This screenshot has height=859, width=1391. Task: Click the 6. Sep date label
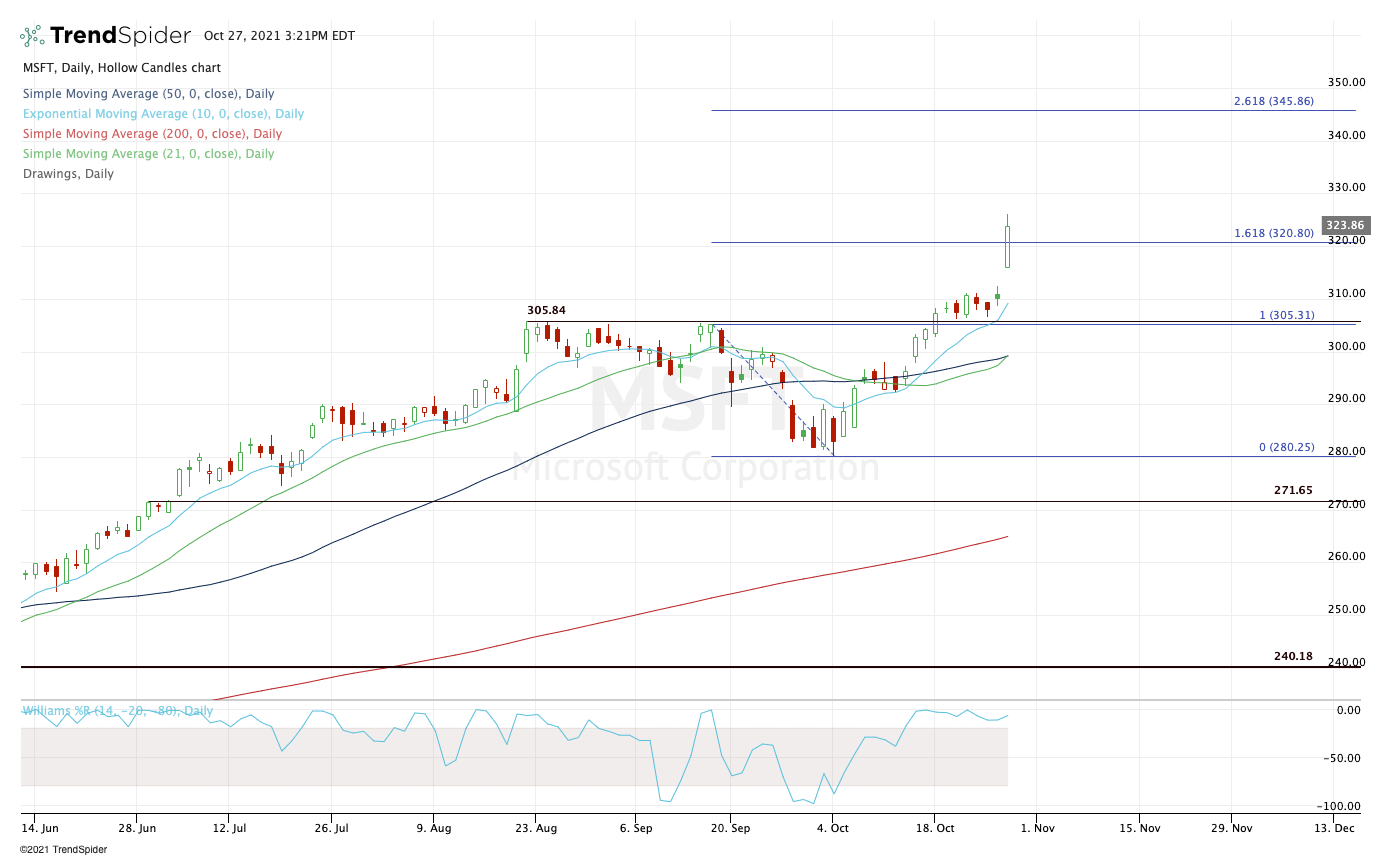pyautogui.click(x=636, y=828)
